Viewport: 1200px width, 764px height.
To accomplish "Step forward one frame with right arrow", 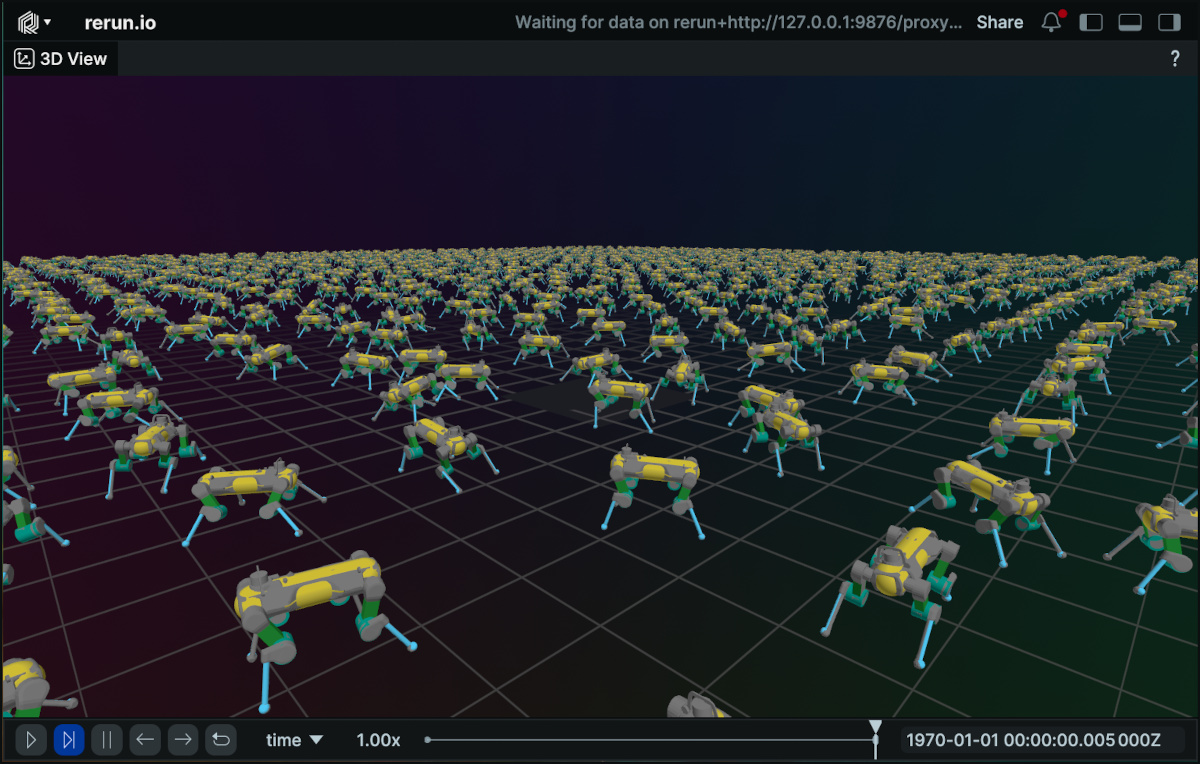I will [x=183, y=740].
